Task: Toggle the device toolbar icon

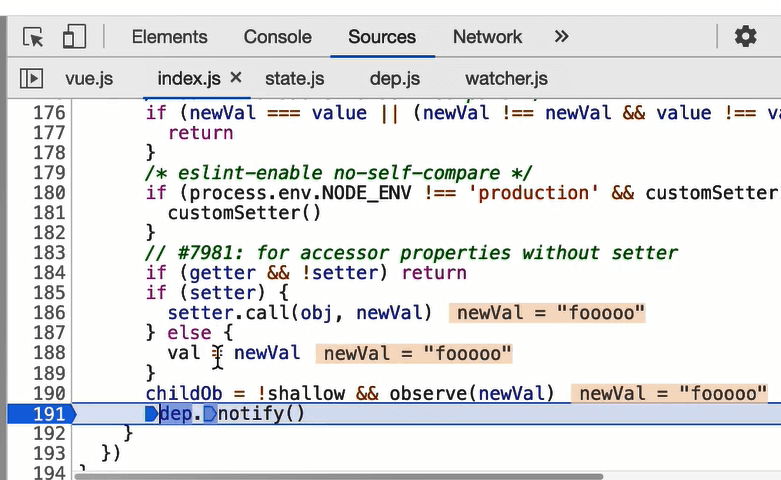Action: [74, 37]
